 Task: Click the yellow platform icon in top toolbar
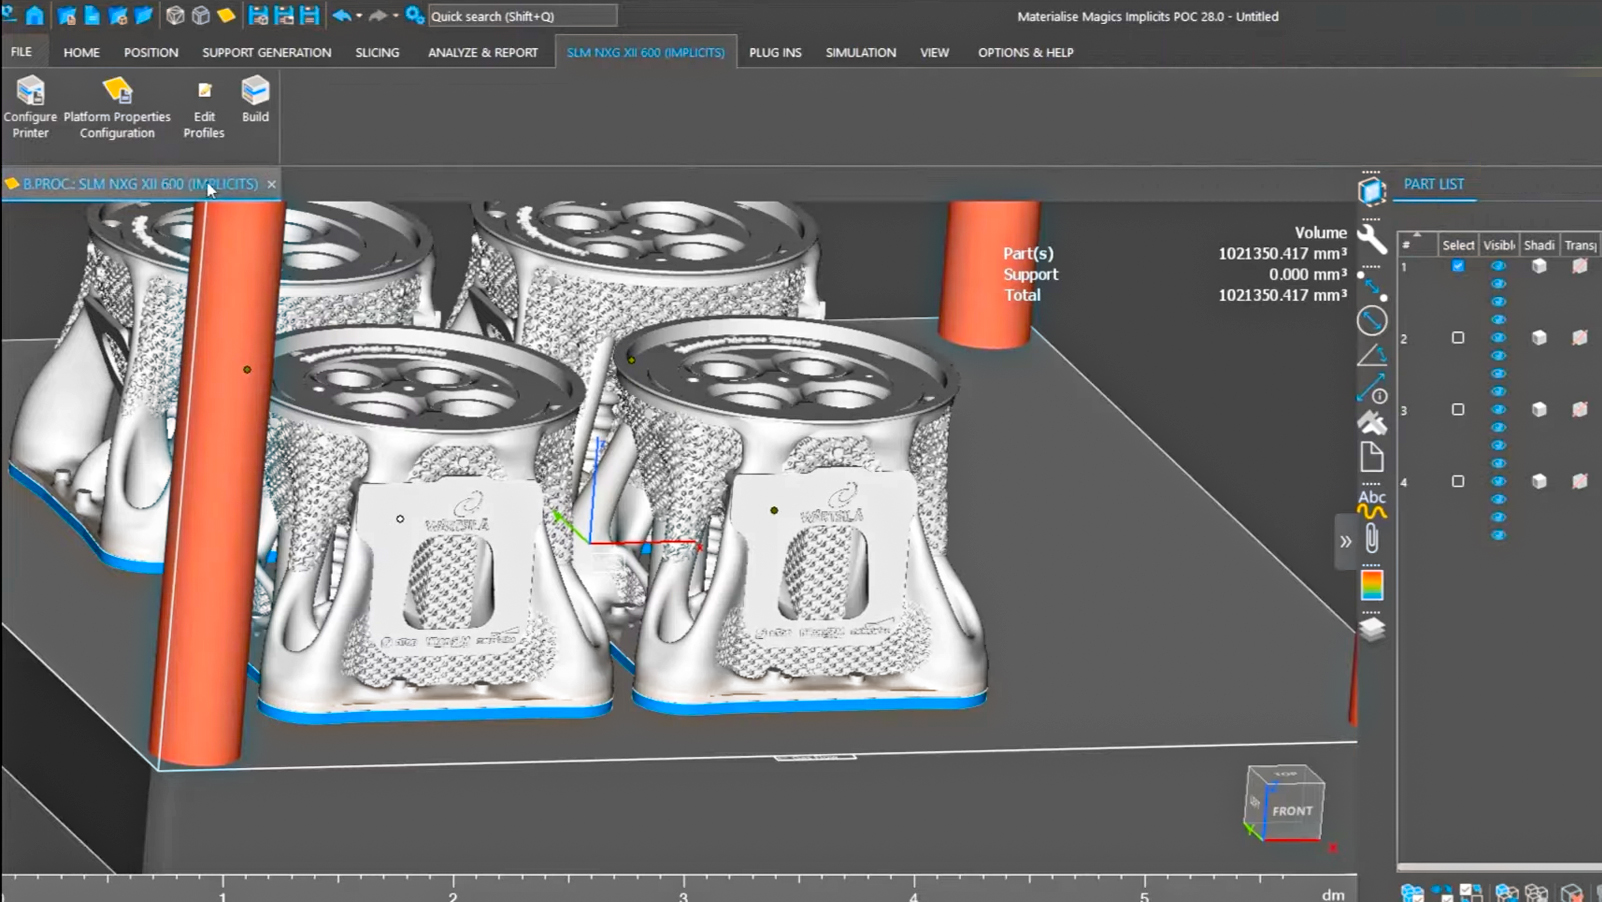(226, 15)
